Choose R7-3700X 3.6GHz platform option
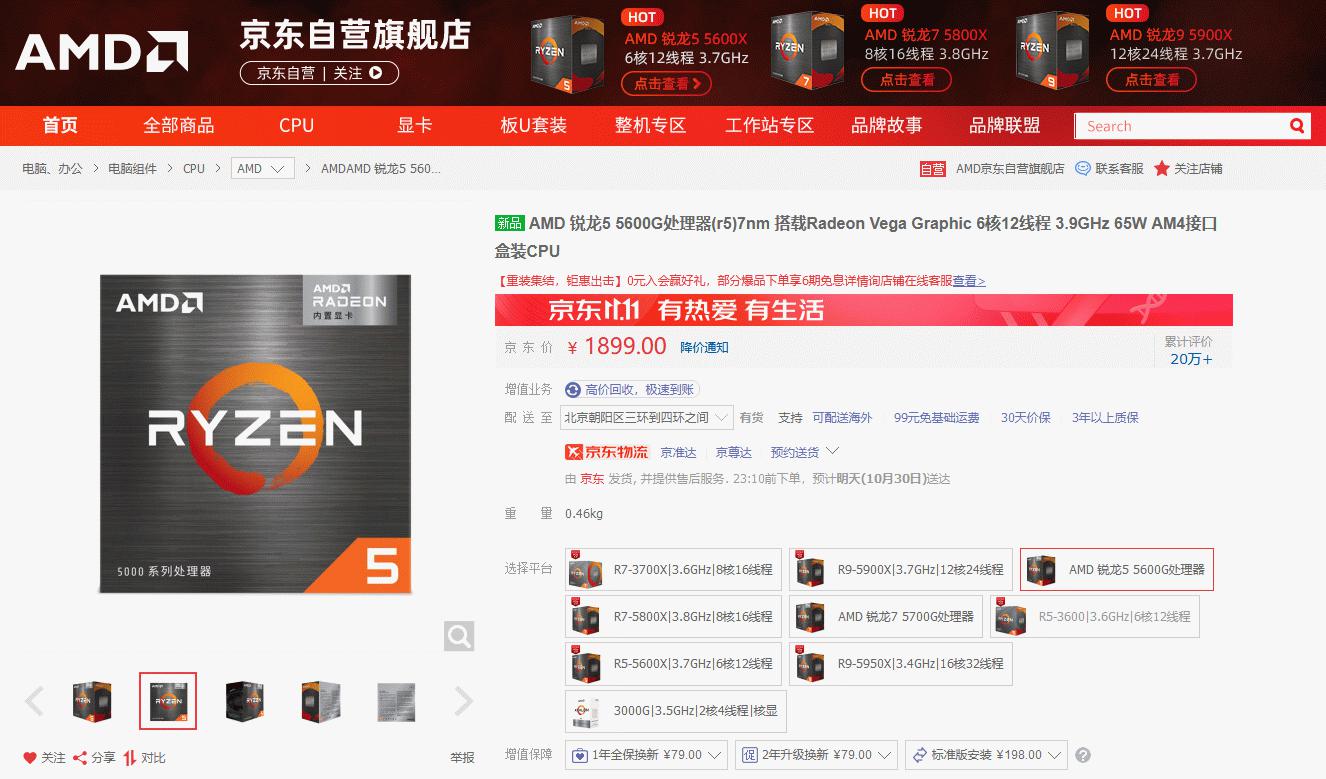1326x779 pixels. tap(674, 569)
